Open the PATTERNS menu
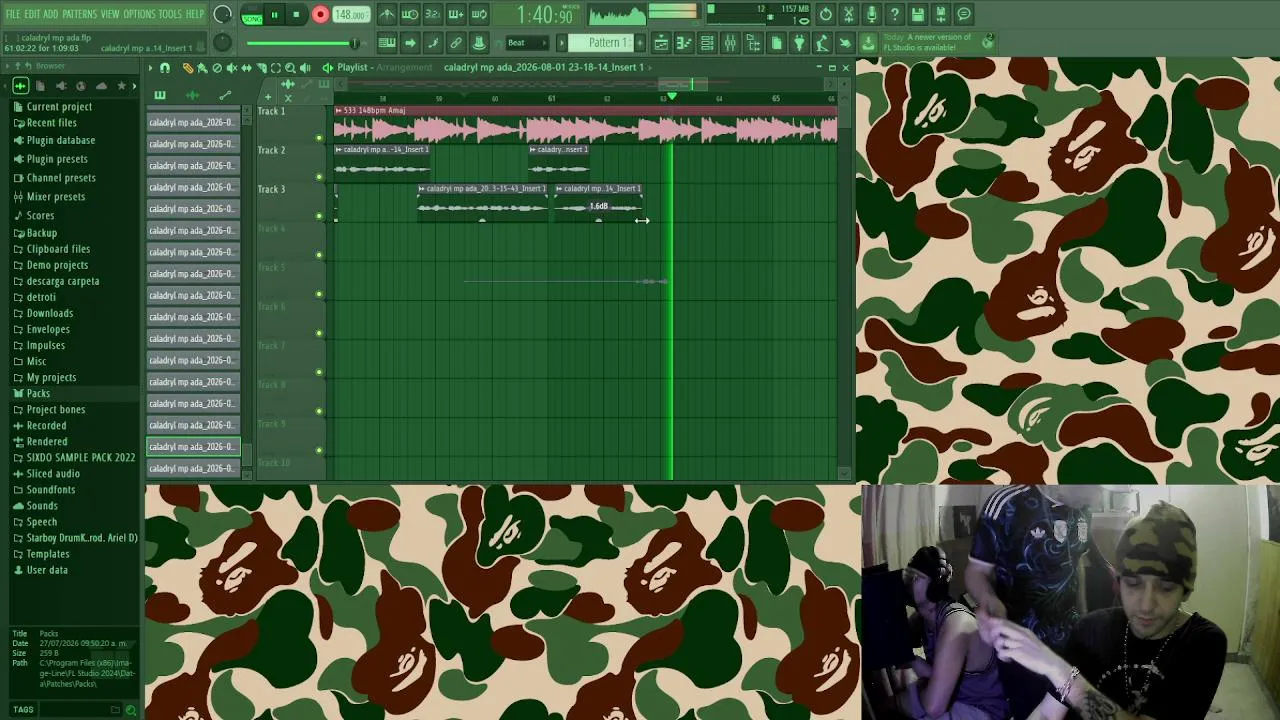 coord(80,14)
